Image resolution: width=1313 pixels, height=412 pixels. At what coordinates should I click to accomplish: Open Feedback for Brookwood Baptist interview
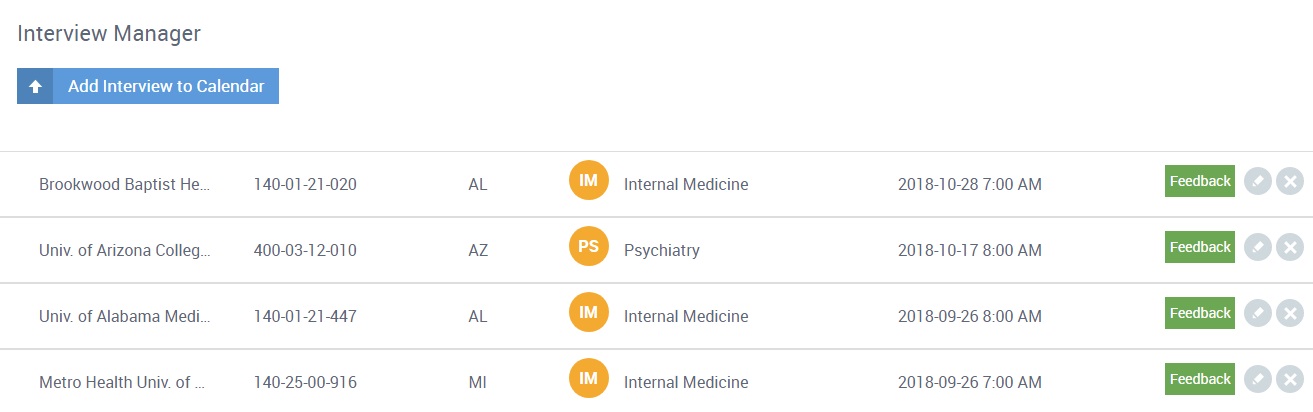(x=1200, y=181)
